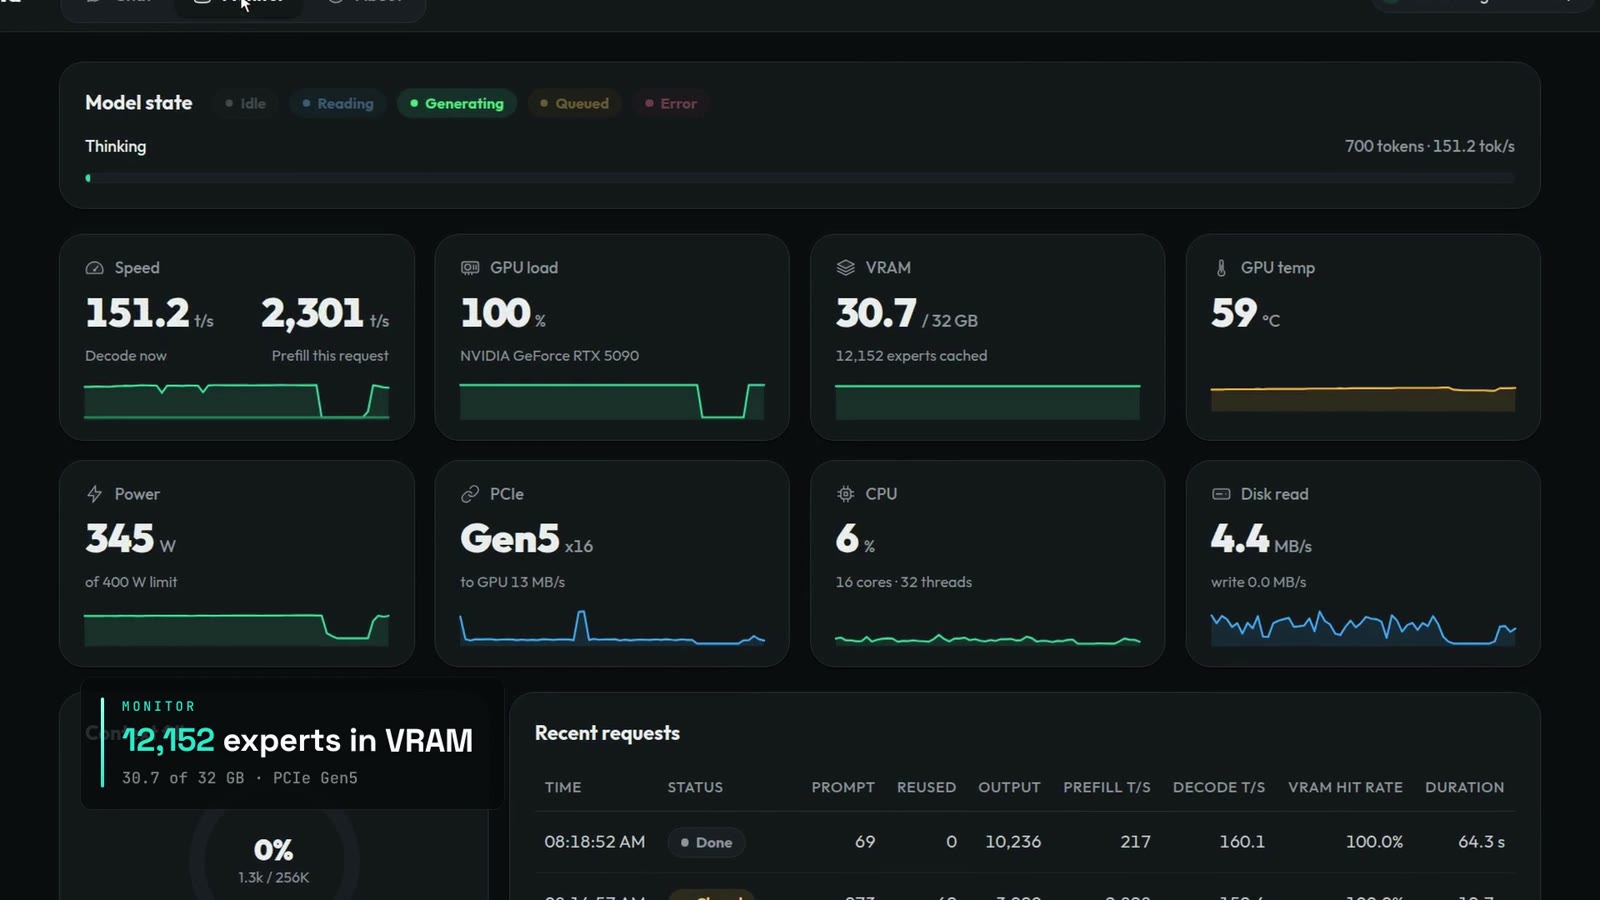Select the Idle model state pill
The width and height of the screenshot is (1600, 900).
pyautogui.click(x=246, y=103)
